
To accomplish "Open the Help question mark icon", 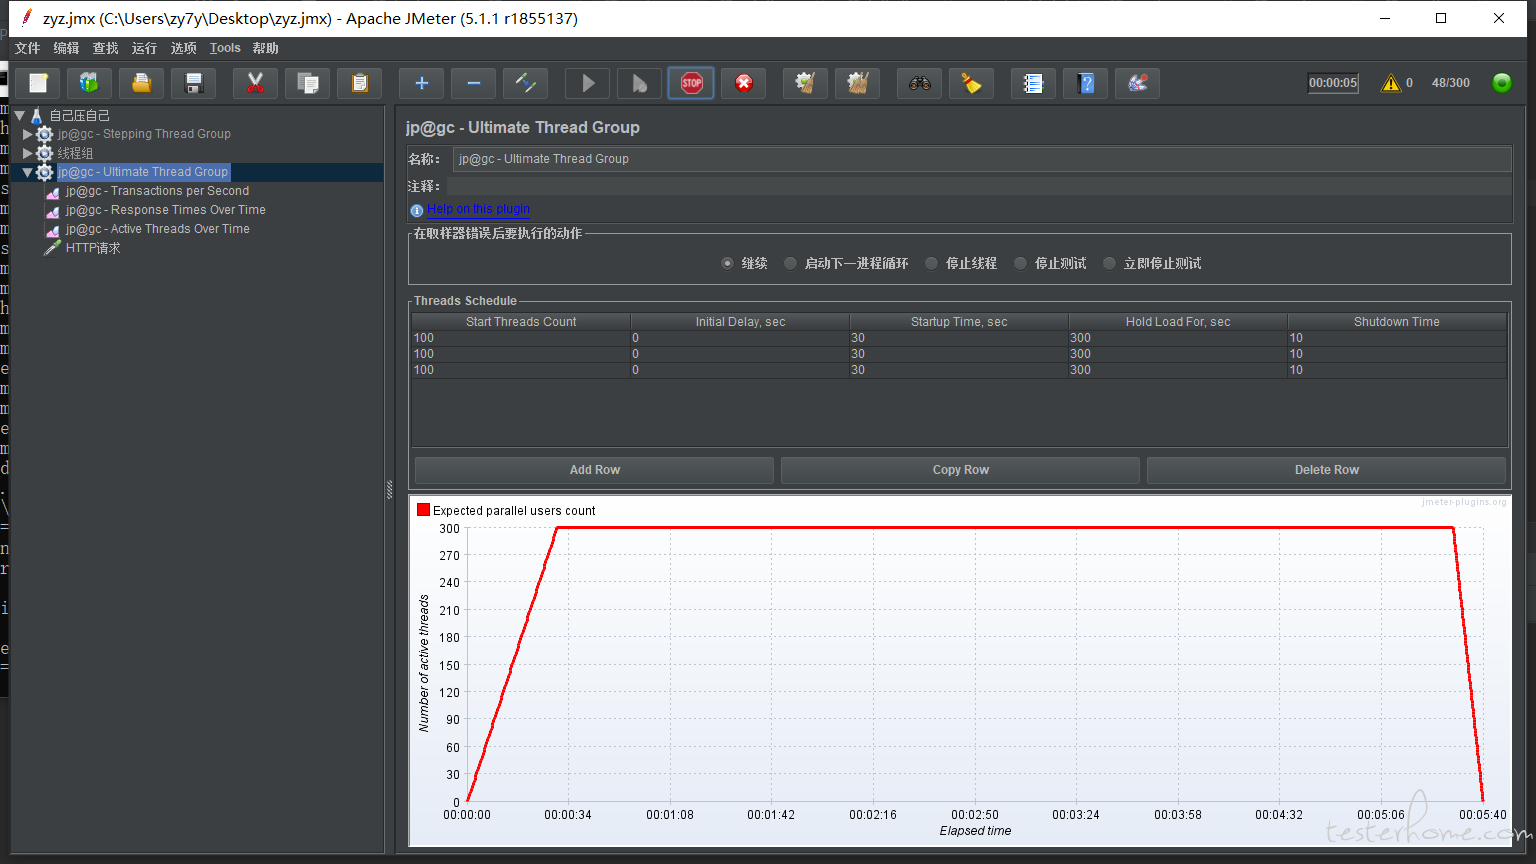I will pyautogui.click(x=1086, y=83).
